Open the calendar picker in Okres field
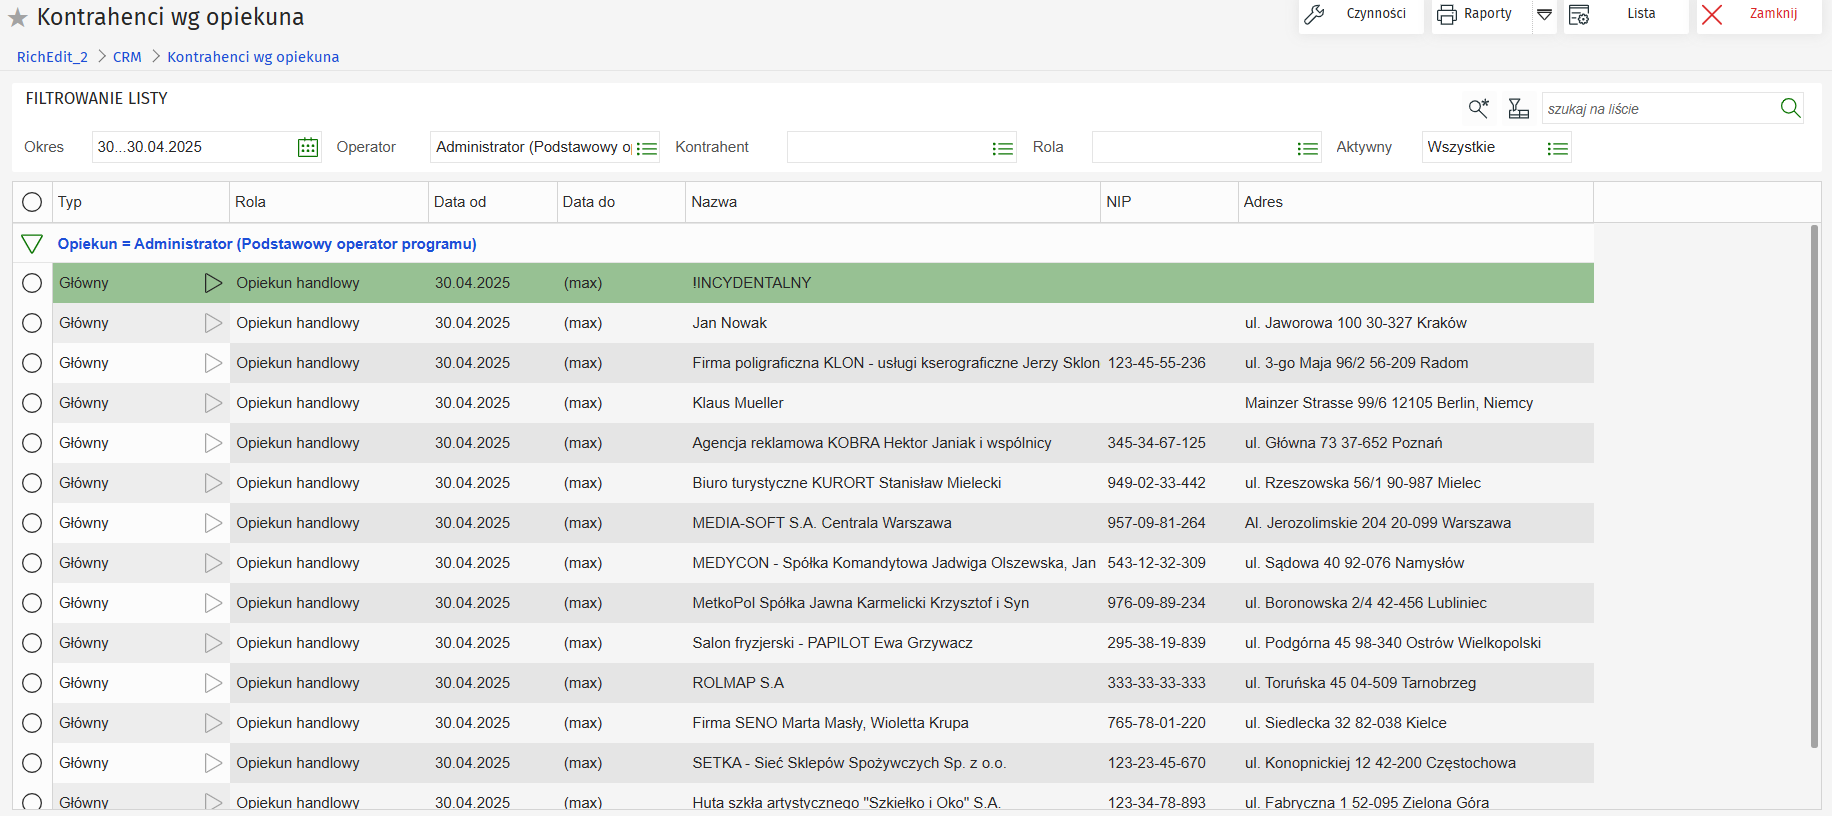The image size is (1832, 816). click(x=308, y=148)
